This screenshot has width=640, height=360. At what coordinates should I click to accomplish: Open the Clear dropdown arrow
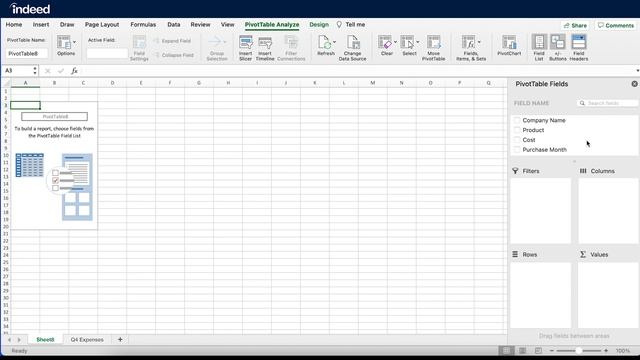pos(395,42)
